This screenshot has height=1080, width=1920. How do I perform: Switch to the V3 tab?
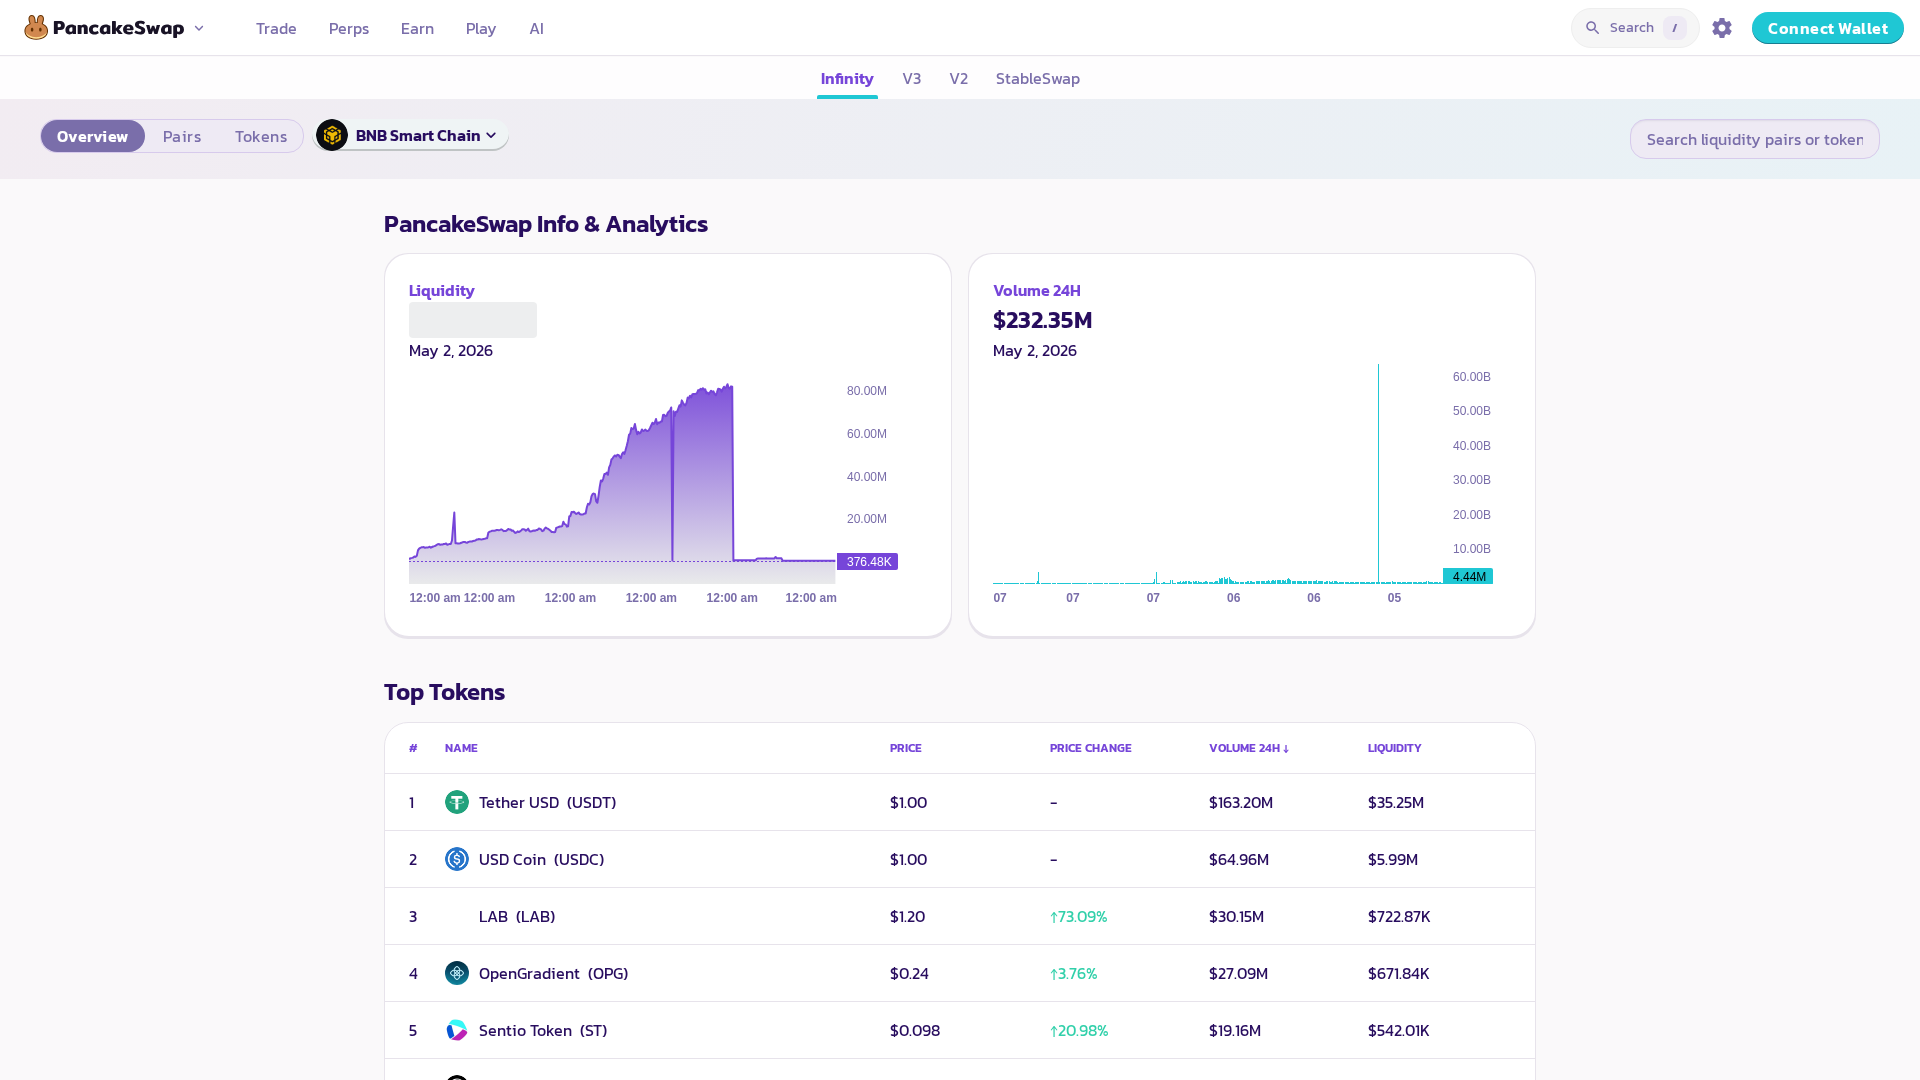pos(912,78)
